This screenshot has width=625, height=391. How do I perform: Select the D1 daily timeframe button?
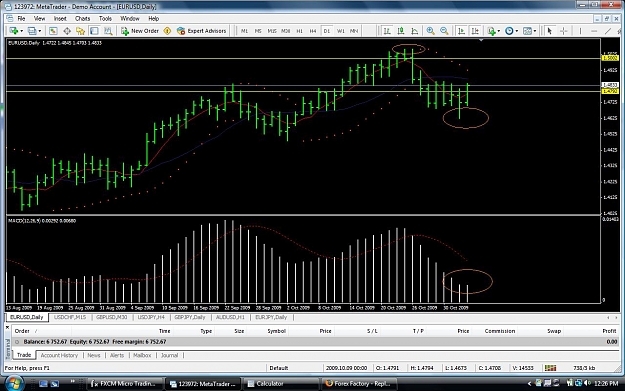coord(326,31)
